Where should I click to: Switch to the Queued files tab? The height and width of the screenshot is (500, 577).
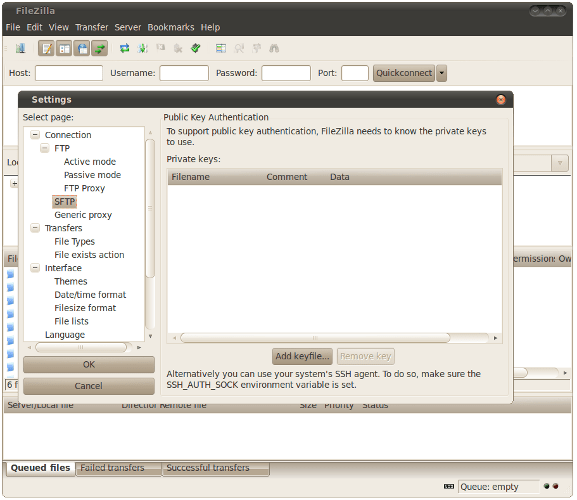point(40,468)
